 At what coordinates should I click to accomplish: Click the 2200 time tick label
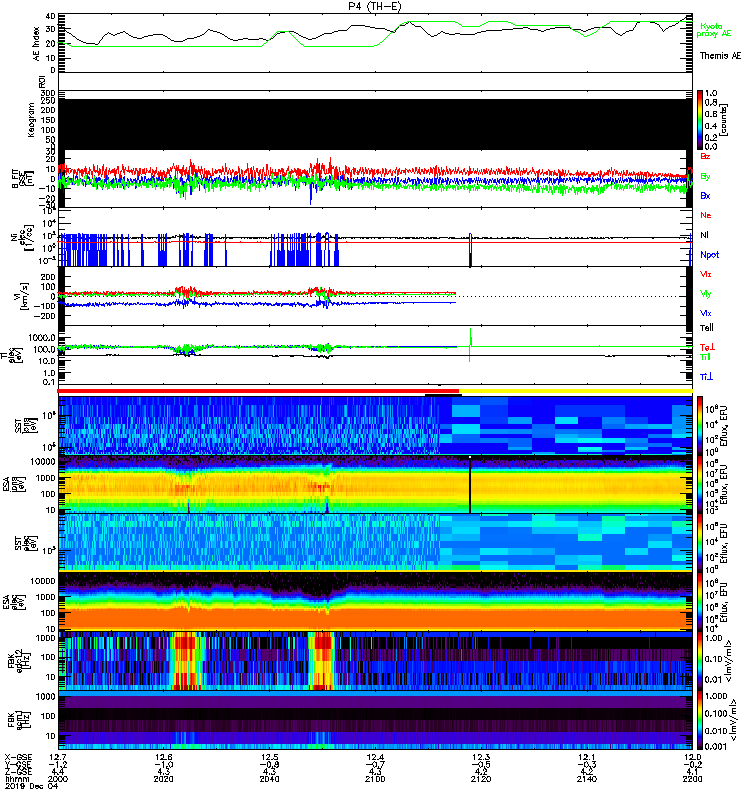coord(692,779)
